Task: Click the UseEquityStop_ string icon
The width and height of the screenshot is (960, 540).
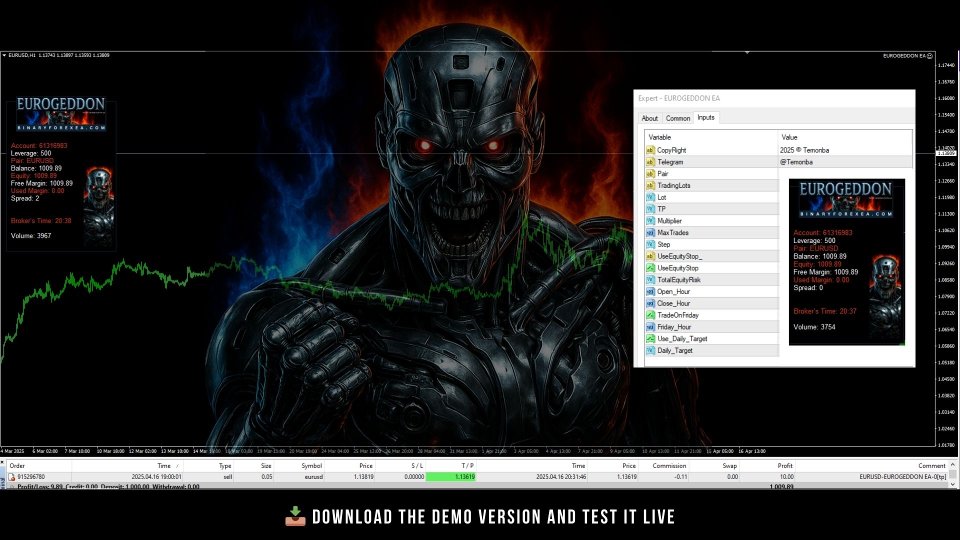Action: tap(650, 256)
